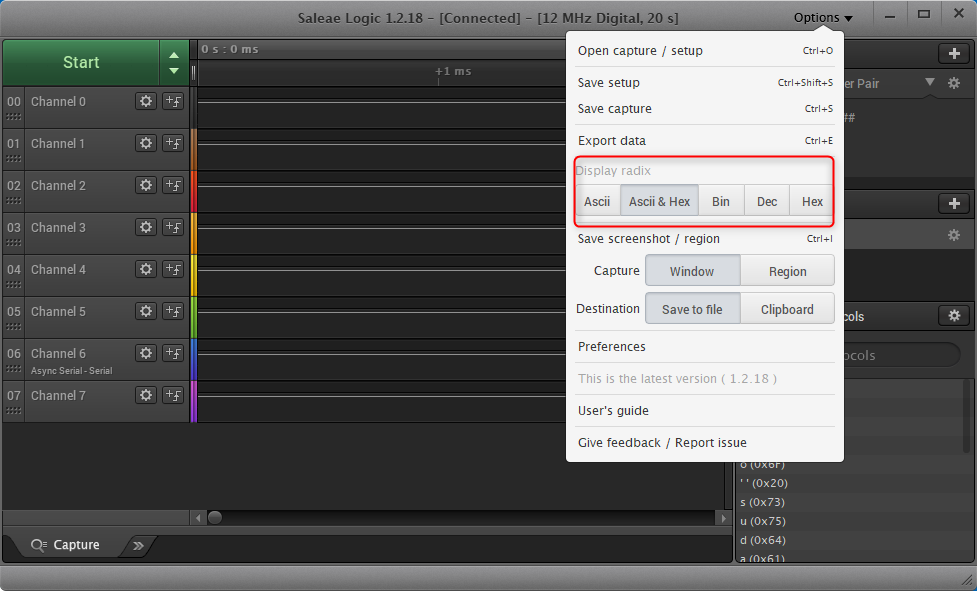The image size is (977, 591).
Task: Select Ascii & Hex display radix
Action: pos(659,201)
